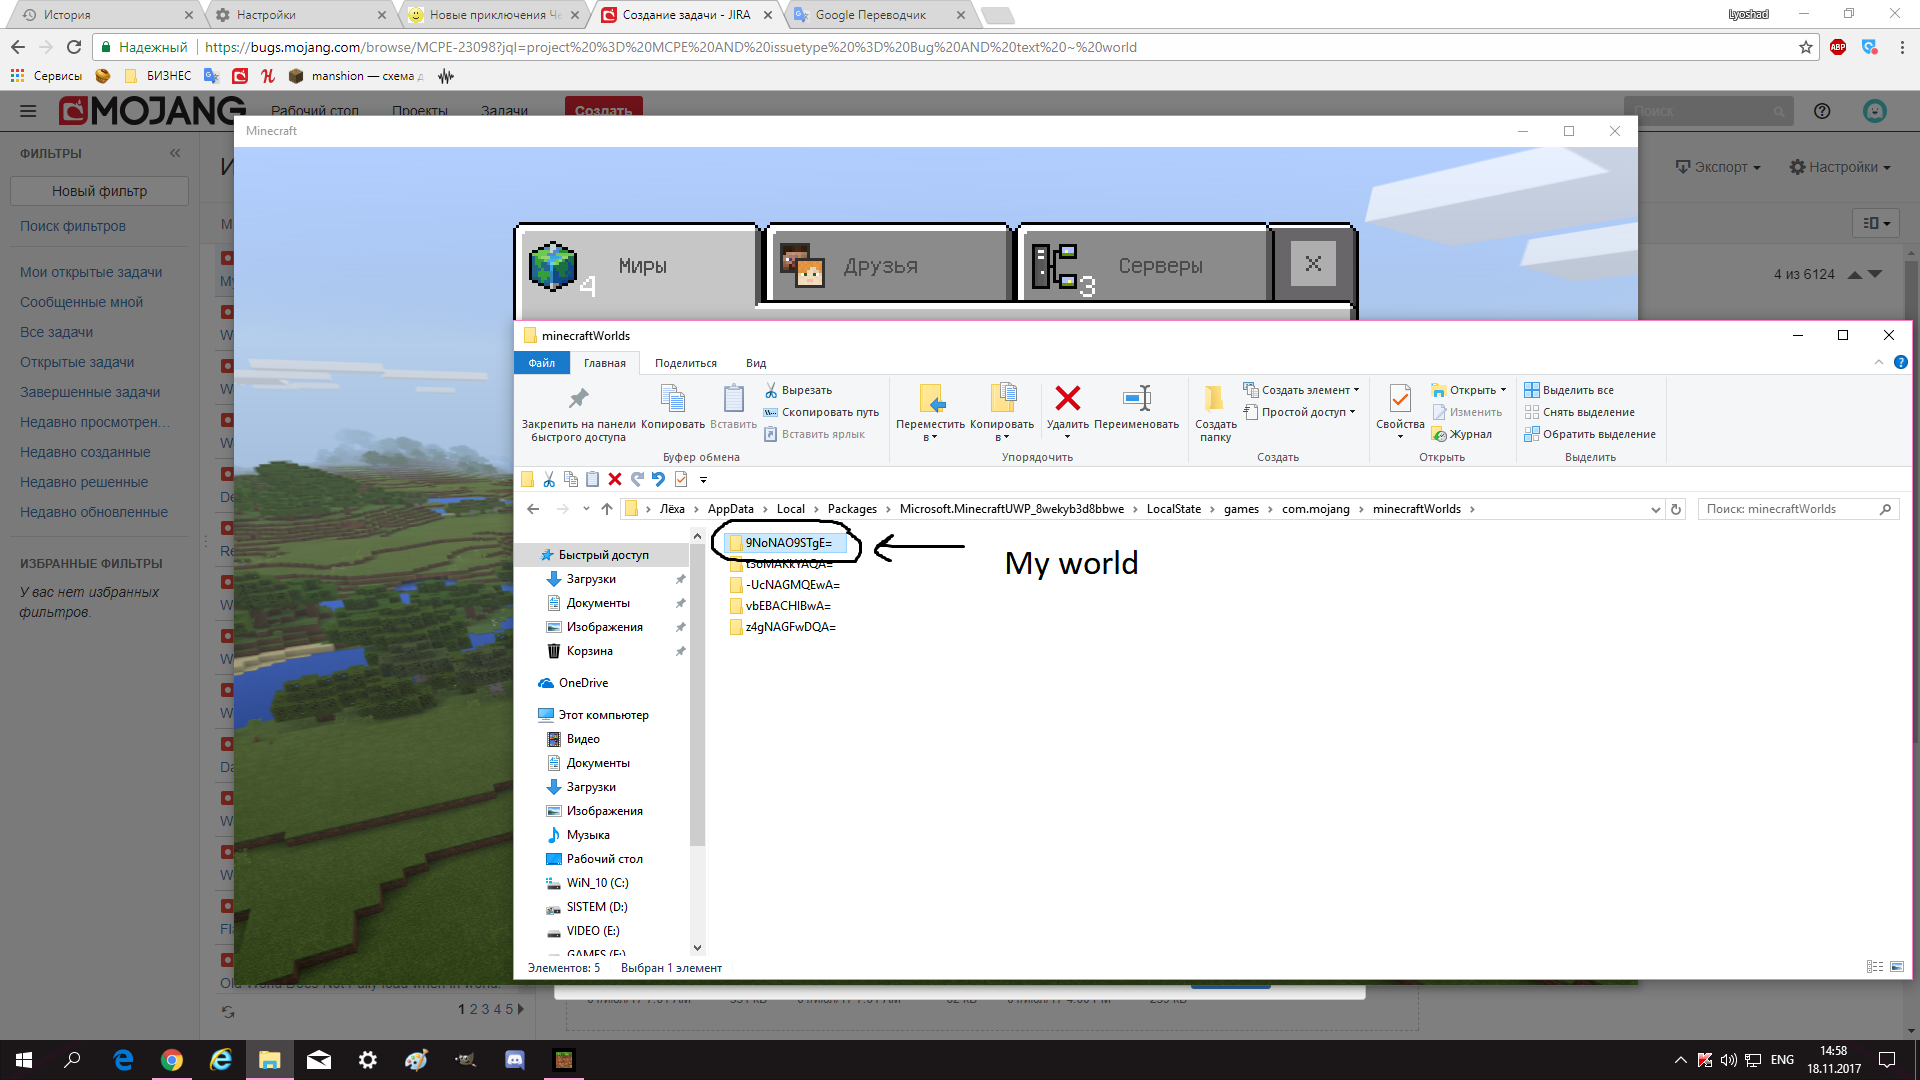
Task: Click the Properties icon in ribbon
Action: [x=1400, y=400]
